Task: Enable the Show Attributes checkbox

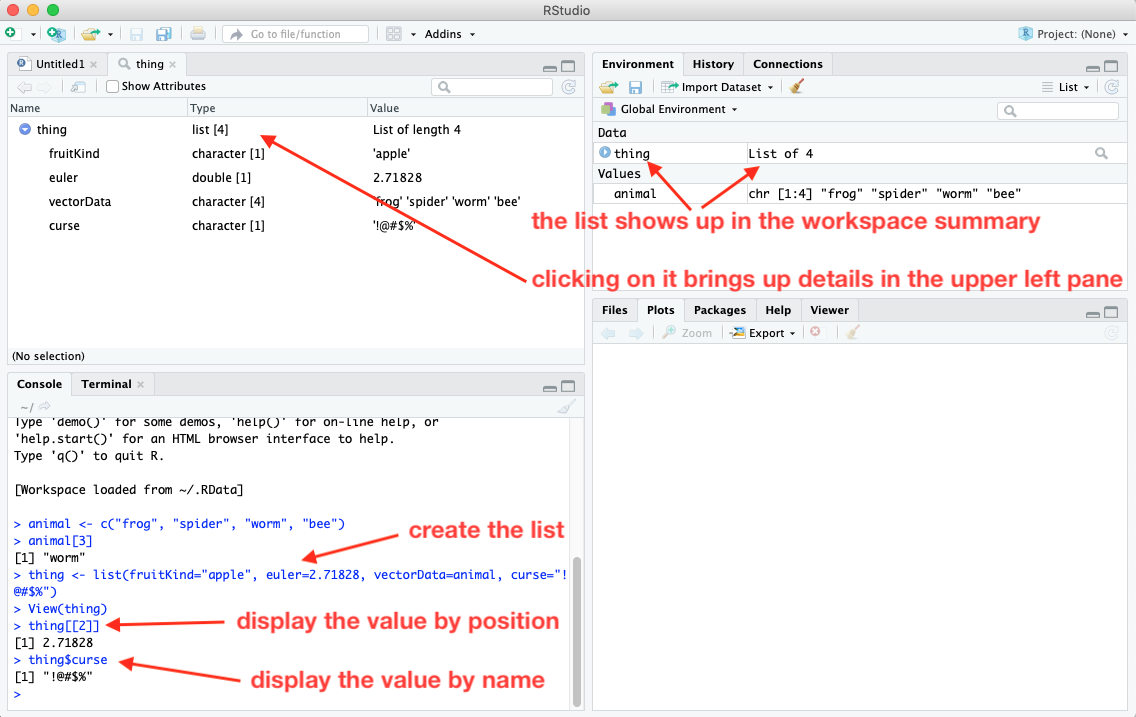Action: coord(112,86)
